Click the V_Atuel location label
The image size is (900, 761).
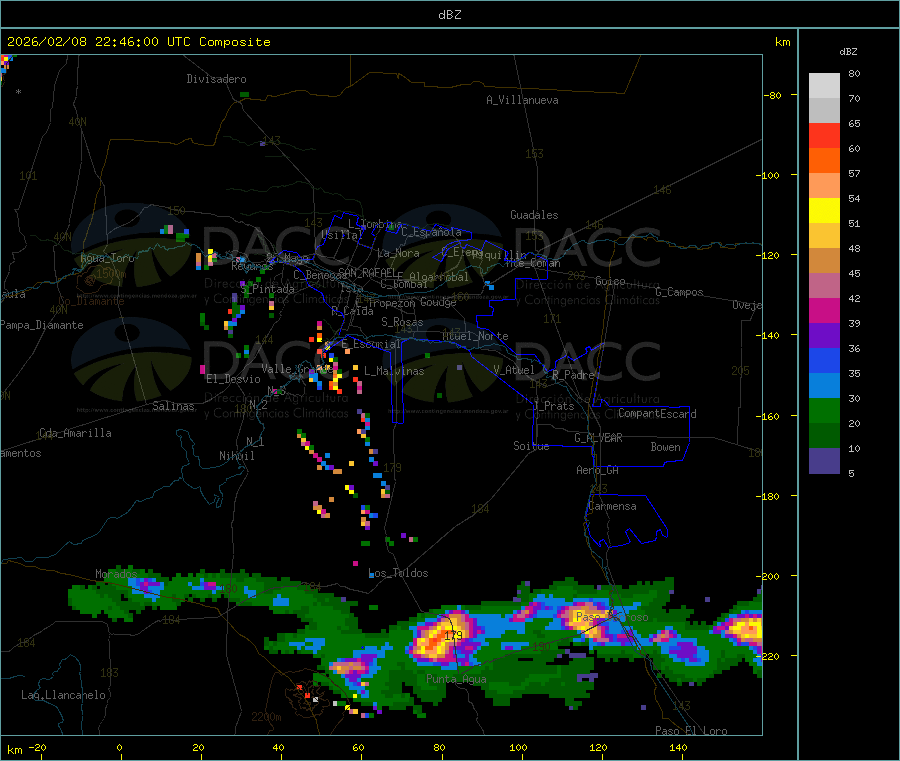[514, 370]
